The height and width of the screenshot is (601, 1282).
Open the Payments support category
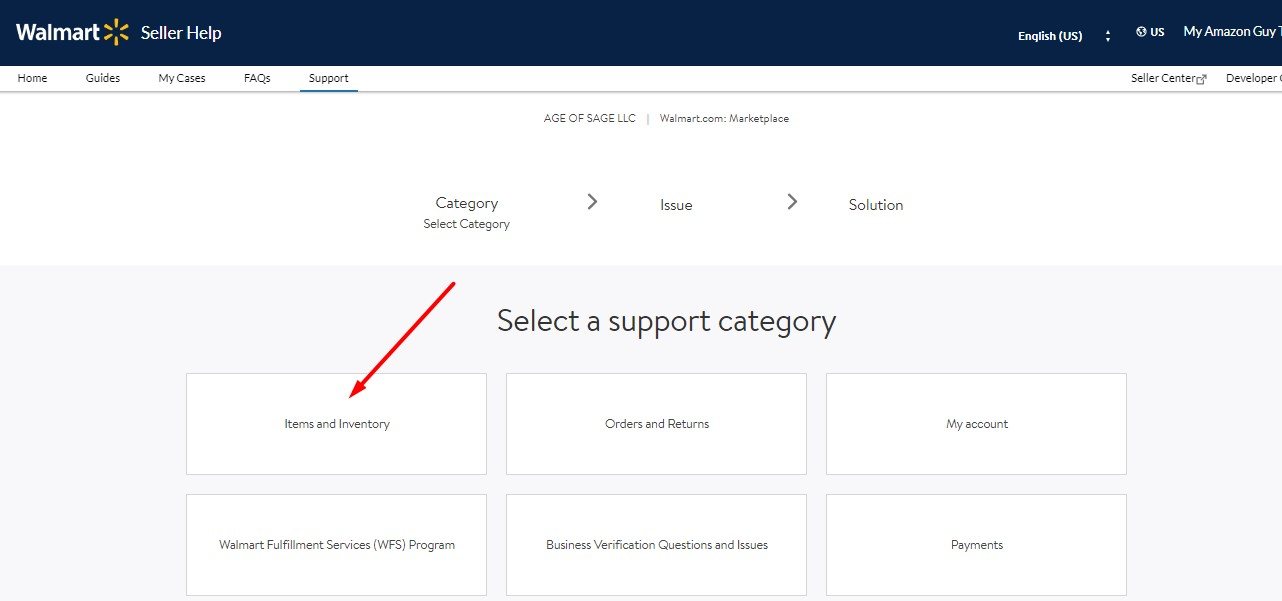click(976, 545)
